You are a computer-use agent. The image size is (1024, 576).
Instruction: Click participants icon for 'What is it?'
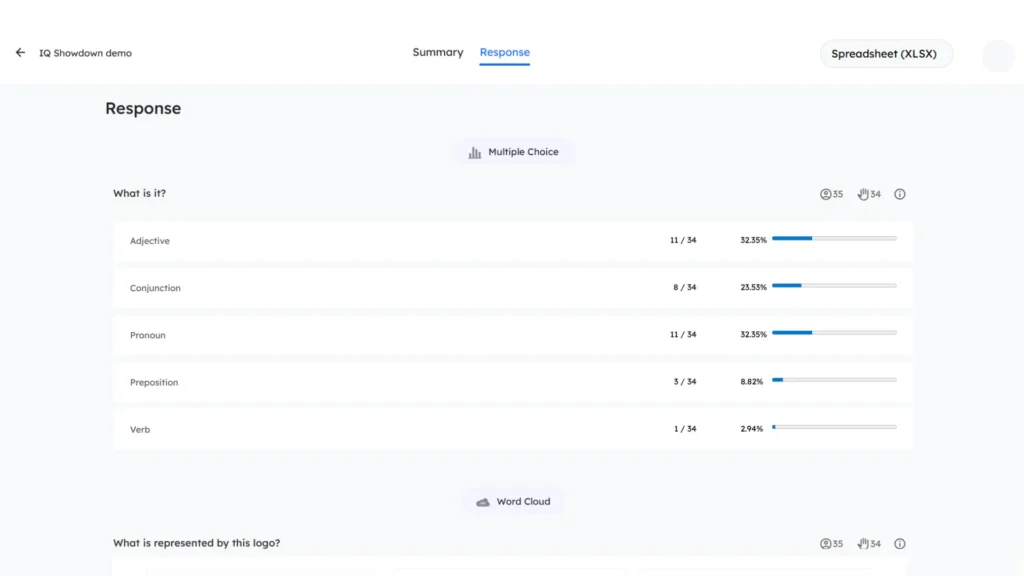(x=826, y=194)
